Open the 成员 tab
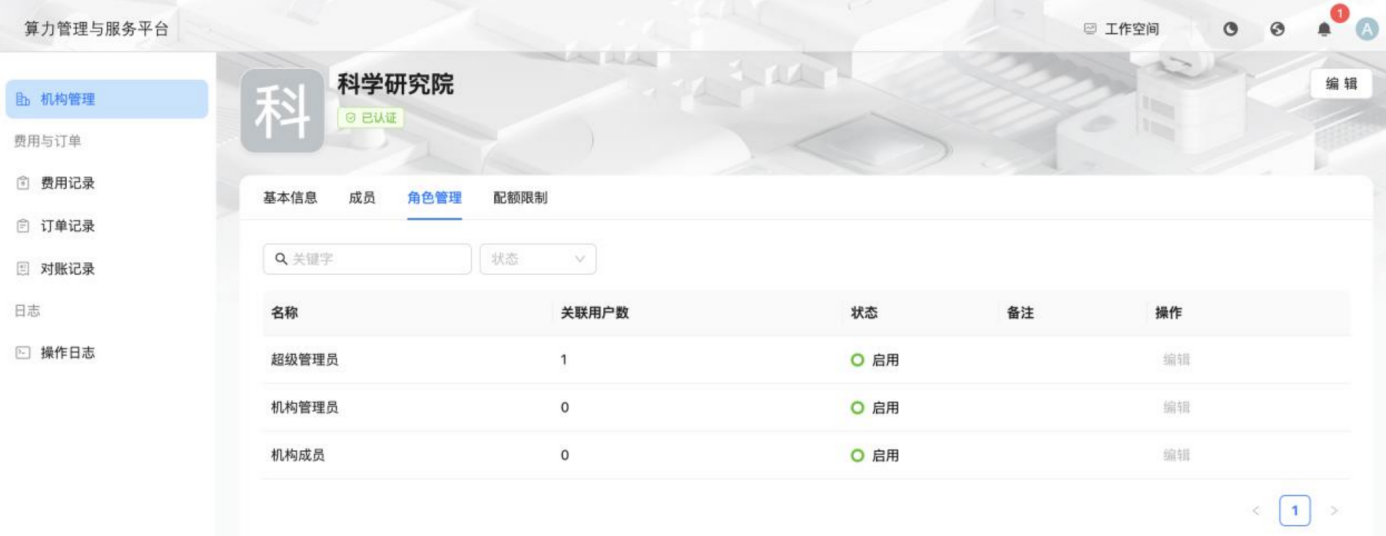This screenshot has height=536, width=1386. point(362,198)
